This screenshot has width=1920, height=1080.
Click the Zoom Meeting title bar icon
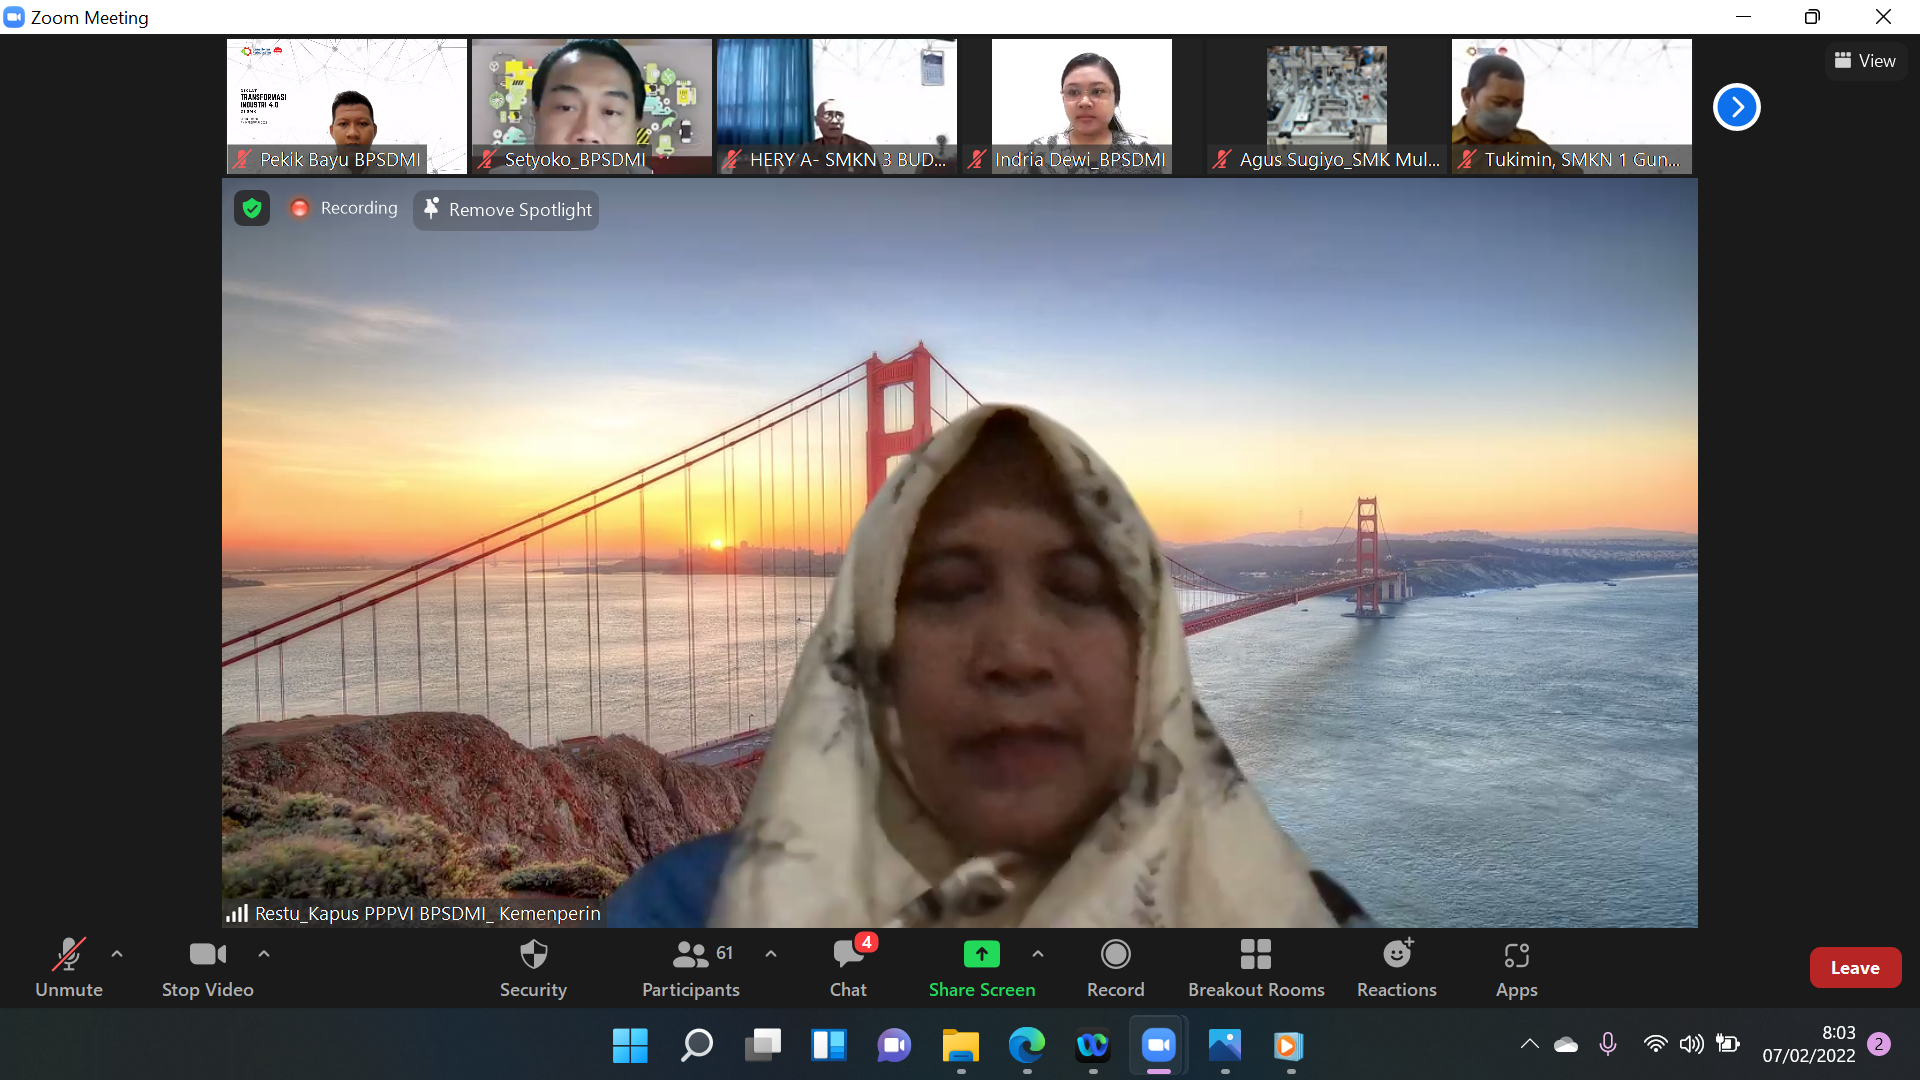pos(14,17)
